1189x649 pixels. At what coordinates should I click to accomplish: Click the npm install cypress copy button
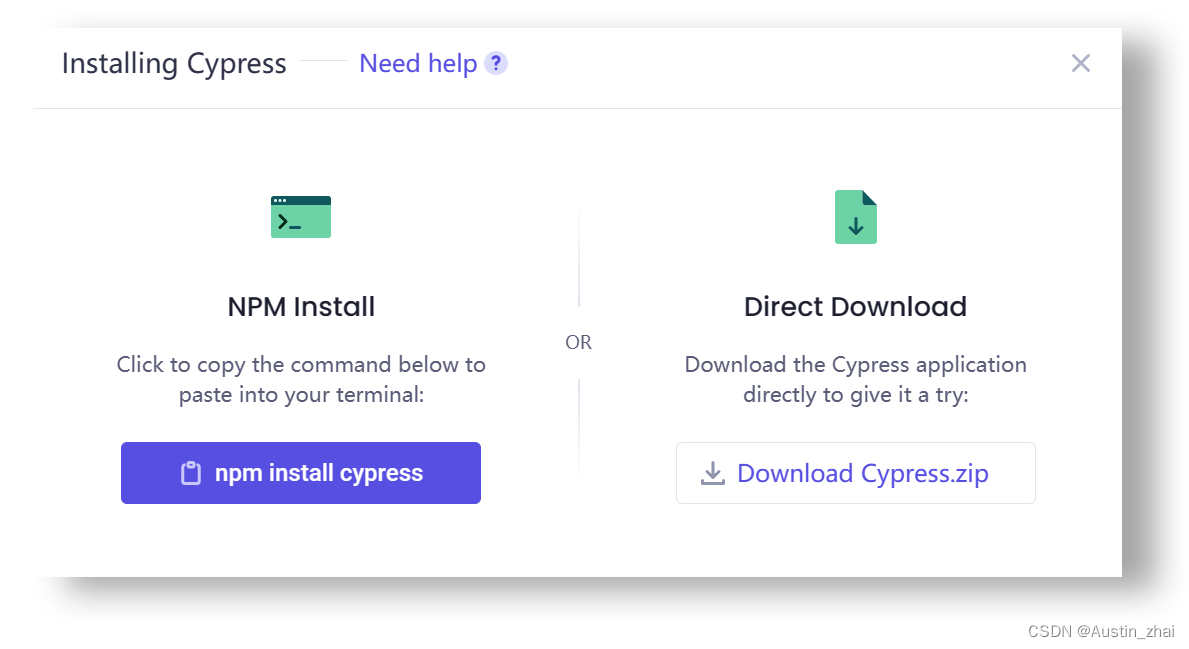click(300, 473)
